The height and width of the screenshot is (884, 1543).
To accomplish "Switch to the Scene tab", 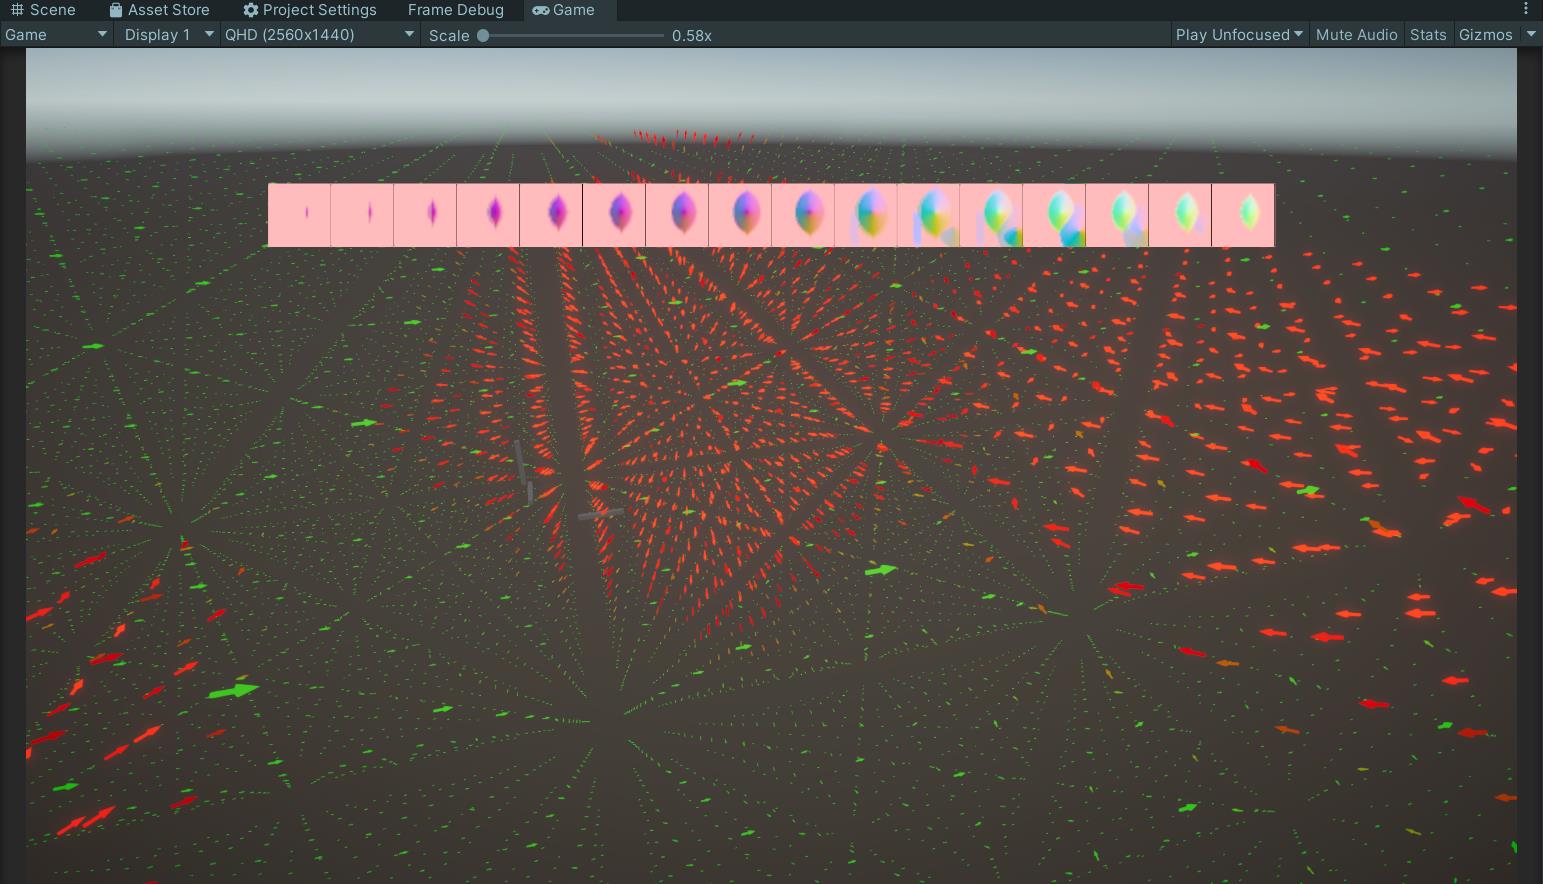I will (x=43, y=10).
